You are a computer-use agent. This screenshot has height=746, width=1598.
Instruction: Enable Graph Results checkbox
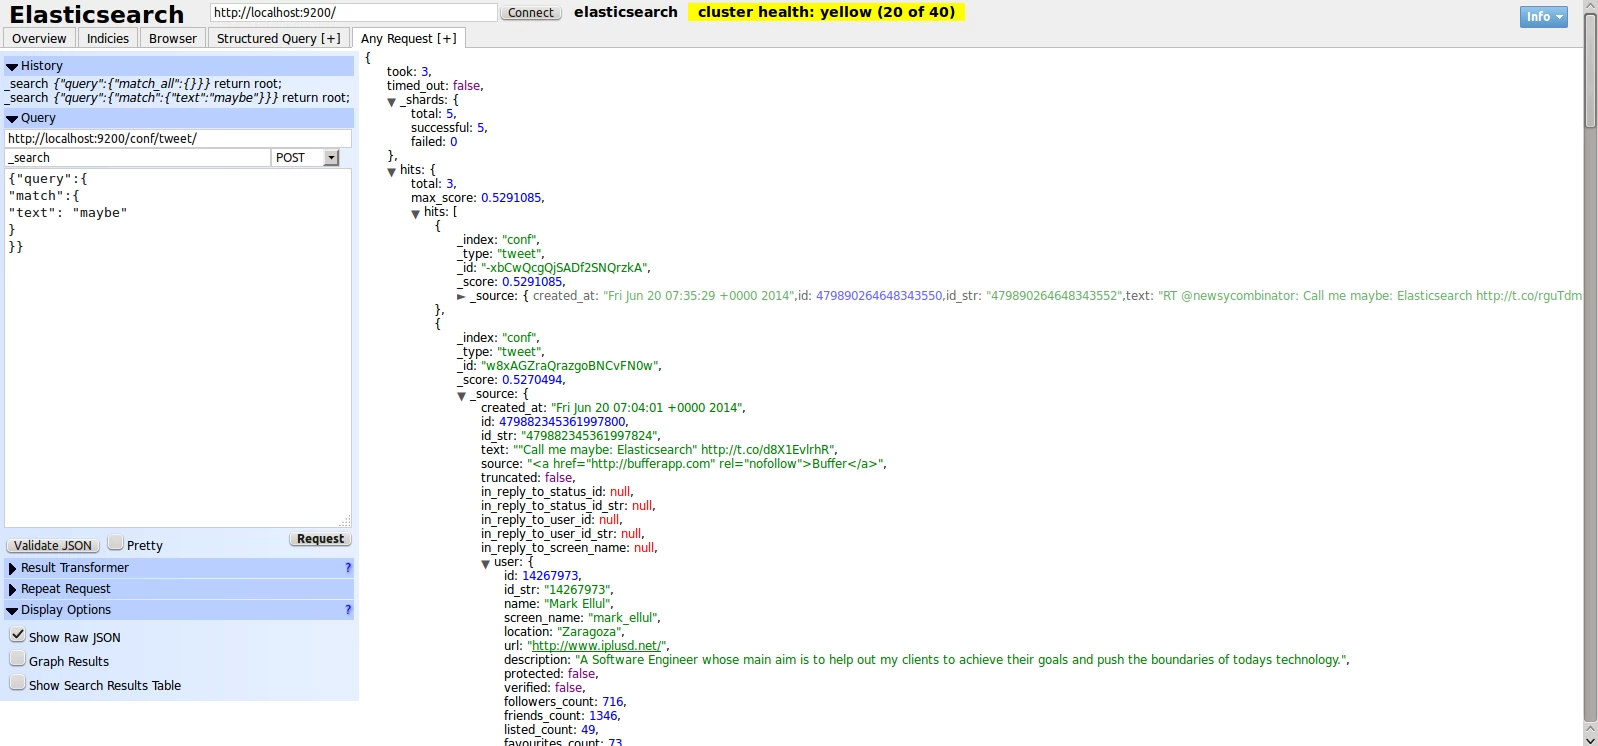[17, 659]
